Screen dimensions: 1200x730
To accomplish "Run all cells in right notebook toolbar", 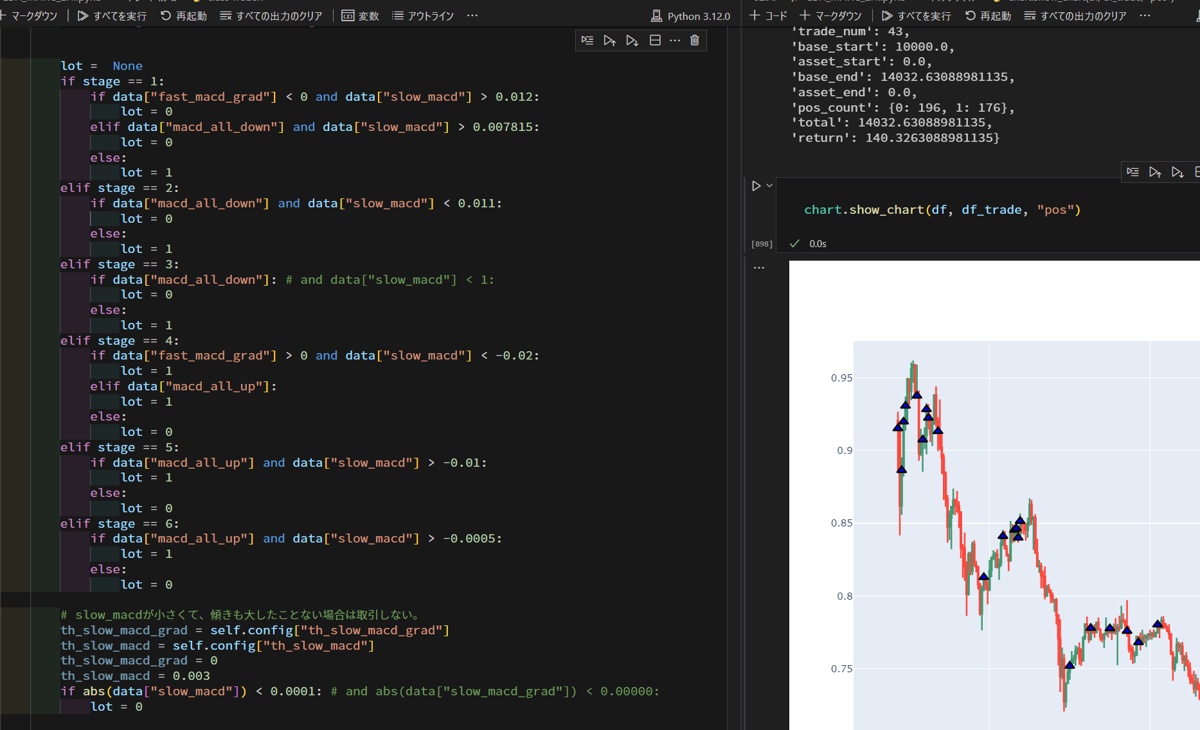I will click(916, 16).
